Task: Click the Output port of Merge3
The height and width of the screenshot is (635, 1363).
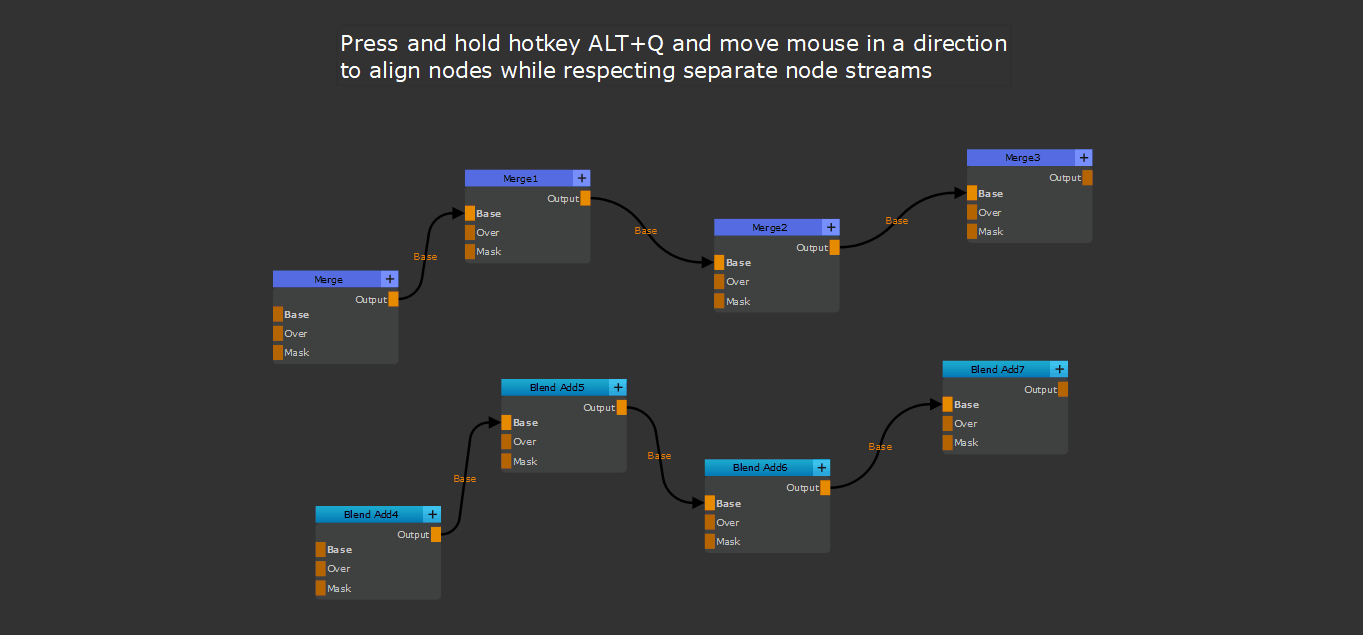Action: click(1087, 178)
